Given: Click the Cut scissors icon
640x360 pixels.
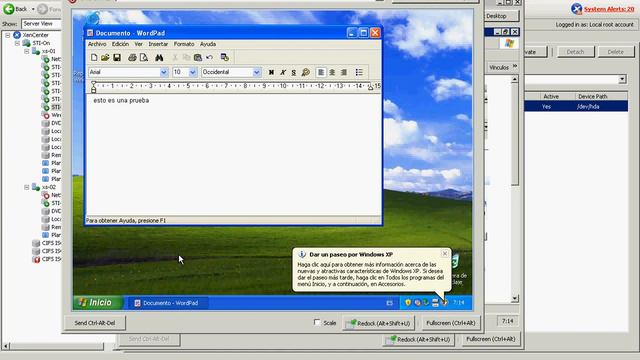Looking at the screenshot, I should (x=175, y=58).
